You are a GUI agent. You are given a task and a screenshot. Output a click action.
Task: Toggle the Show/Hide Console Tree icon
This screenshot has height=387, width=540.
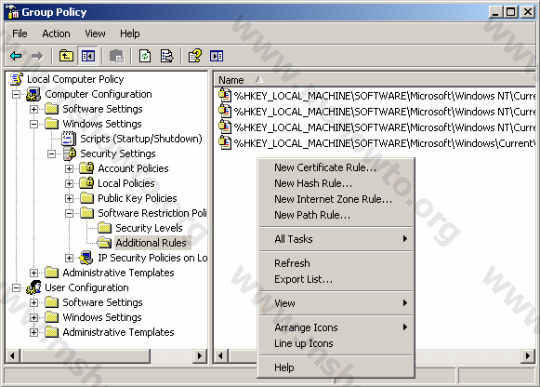pos(88,55)
